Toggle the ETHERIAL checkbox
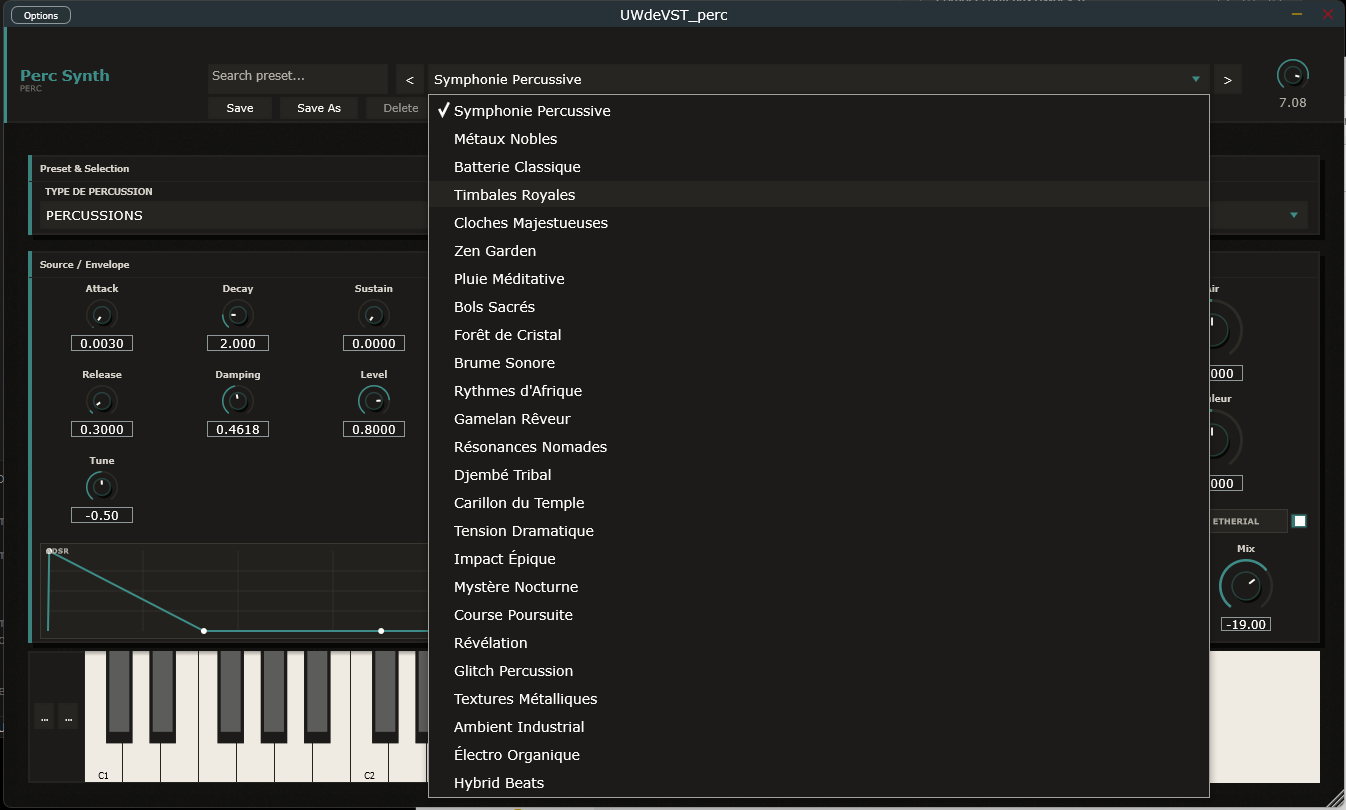 [x=1299, y=521]
